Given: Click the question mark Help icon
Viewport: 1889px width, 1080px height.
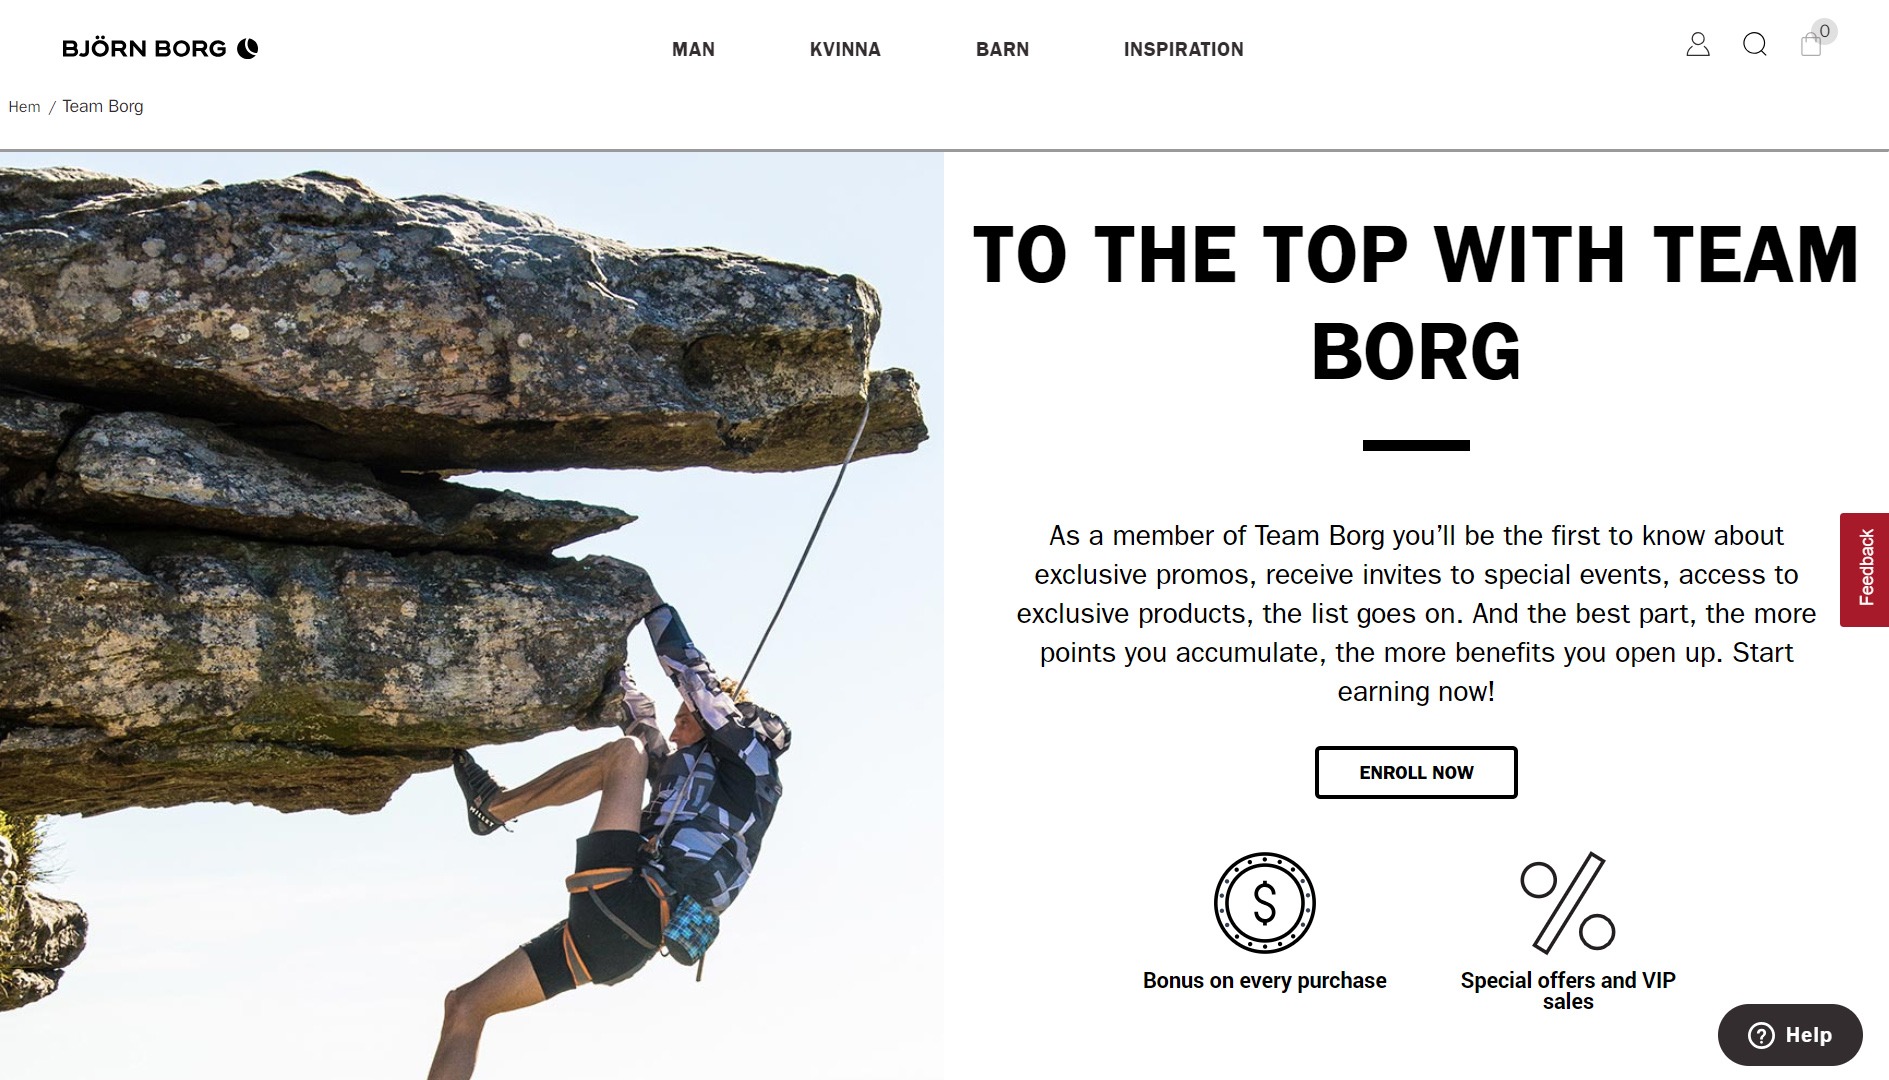Looking at the screenshot, I should [x=1761, y=1035].
